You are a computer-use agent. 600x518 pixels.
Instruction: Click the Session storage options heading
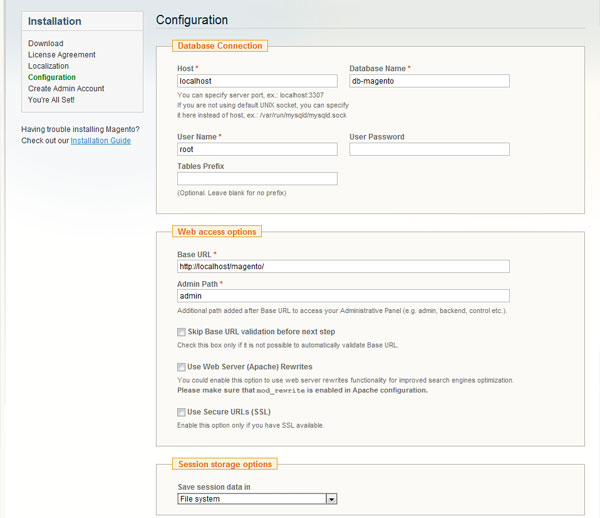click(x=225, y=464)
